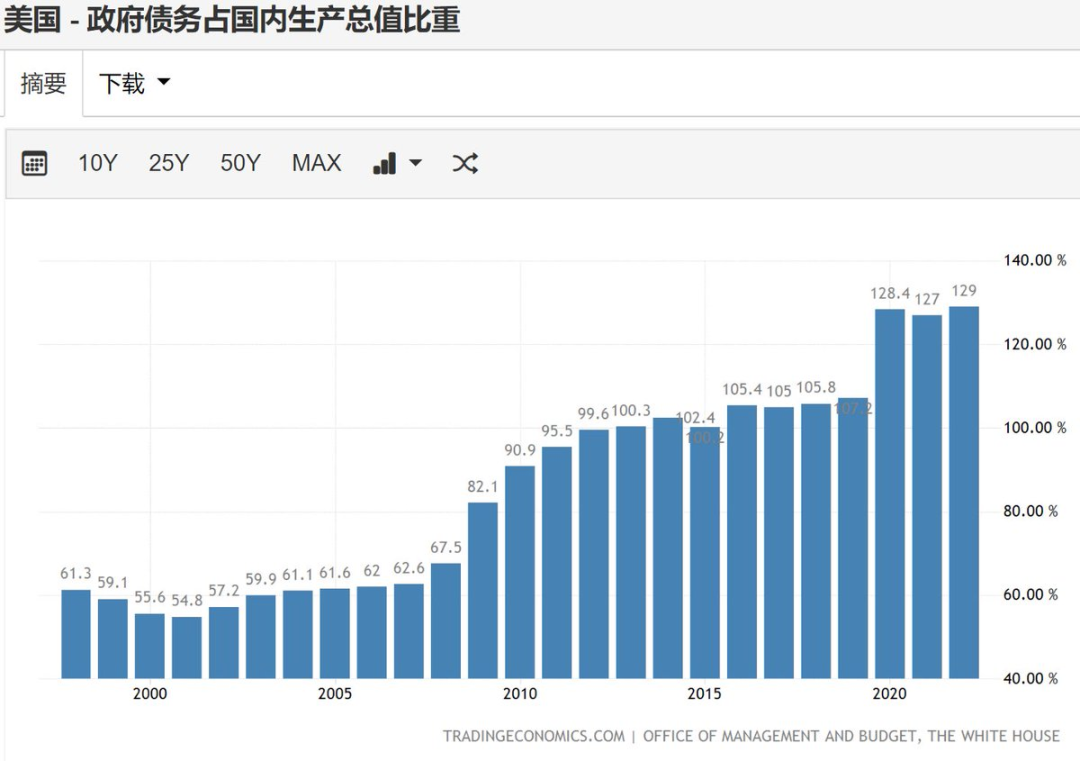The height and width of the screenshot is (761, 1080).
Task: Click the bar labeled 82.1
Action: pos(483,590)
